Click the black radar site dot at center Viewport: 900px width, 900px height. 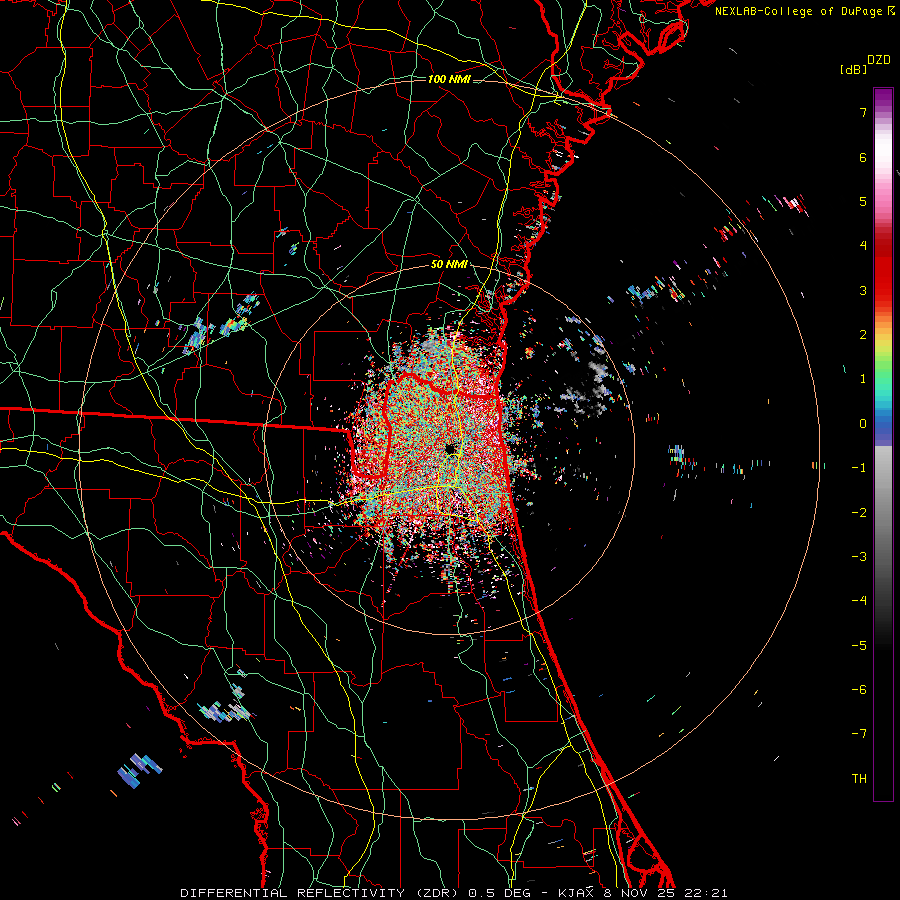[x=449, y=448]
